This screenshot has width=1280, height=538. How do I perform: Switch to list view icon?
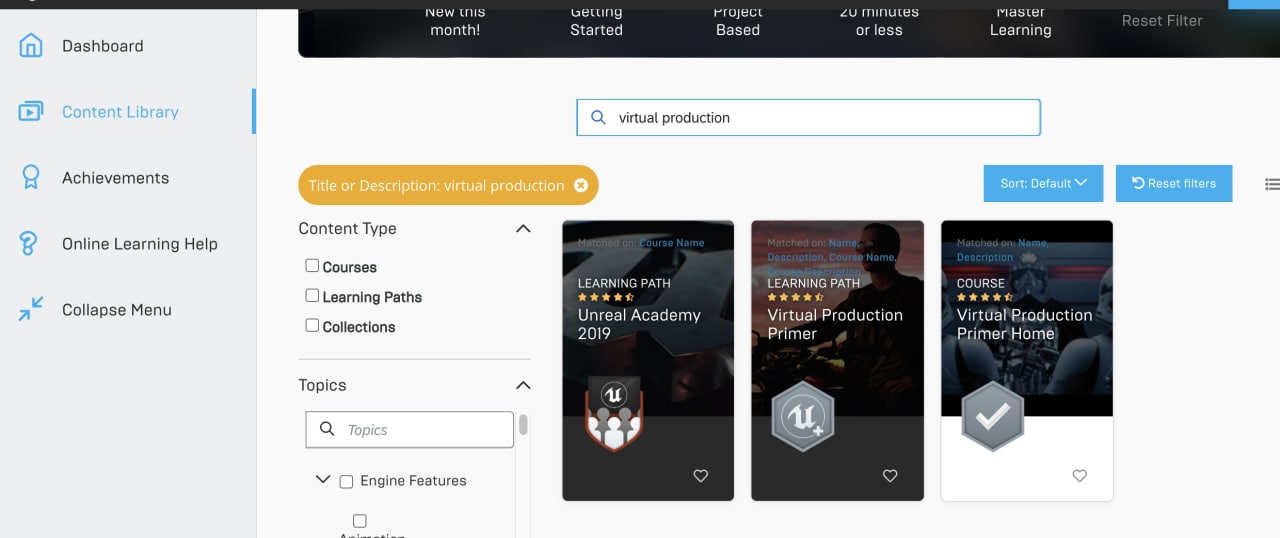coord(1272,184)
